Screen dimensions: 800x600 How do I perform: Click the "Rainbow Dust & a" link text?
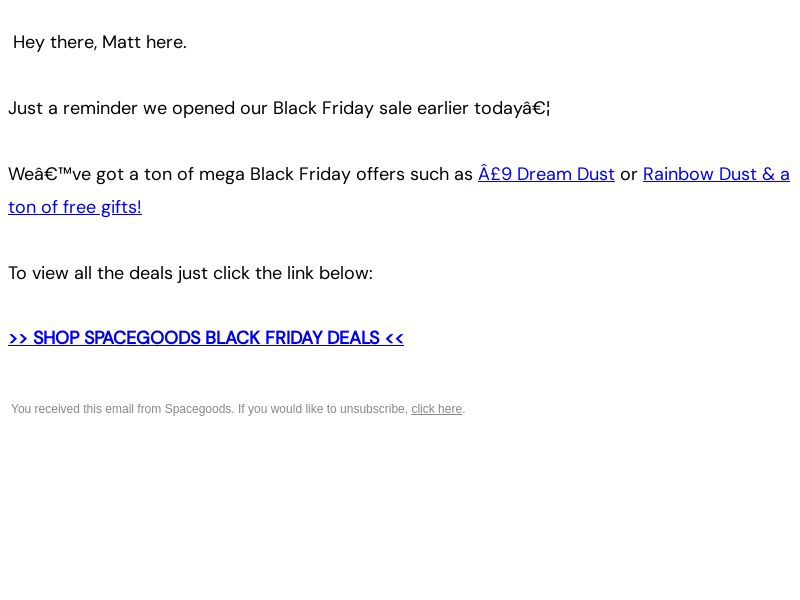[x=716, y=174]
